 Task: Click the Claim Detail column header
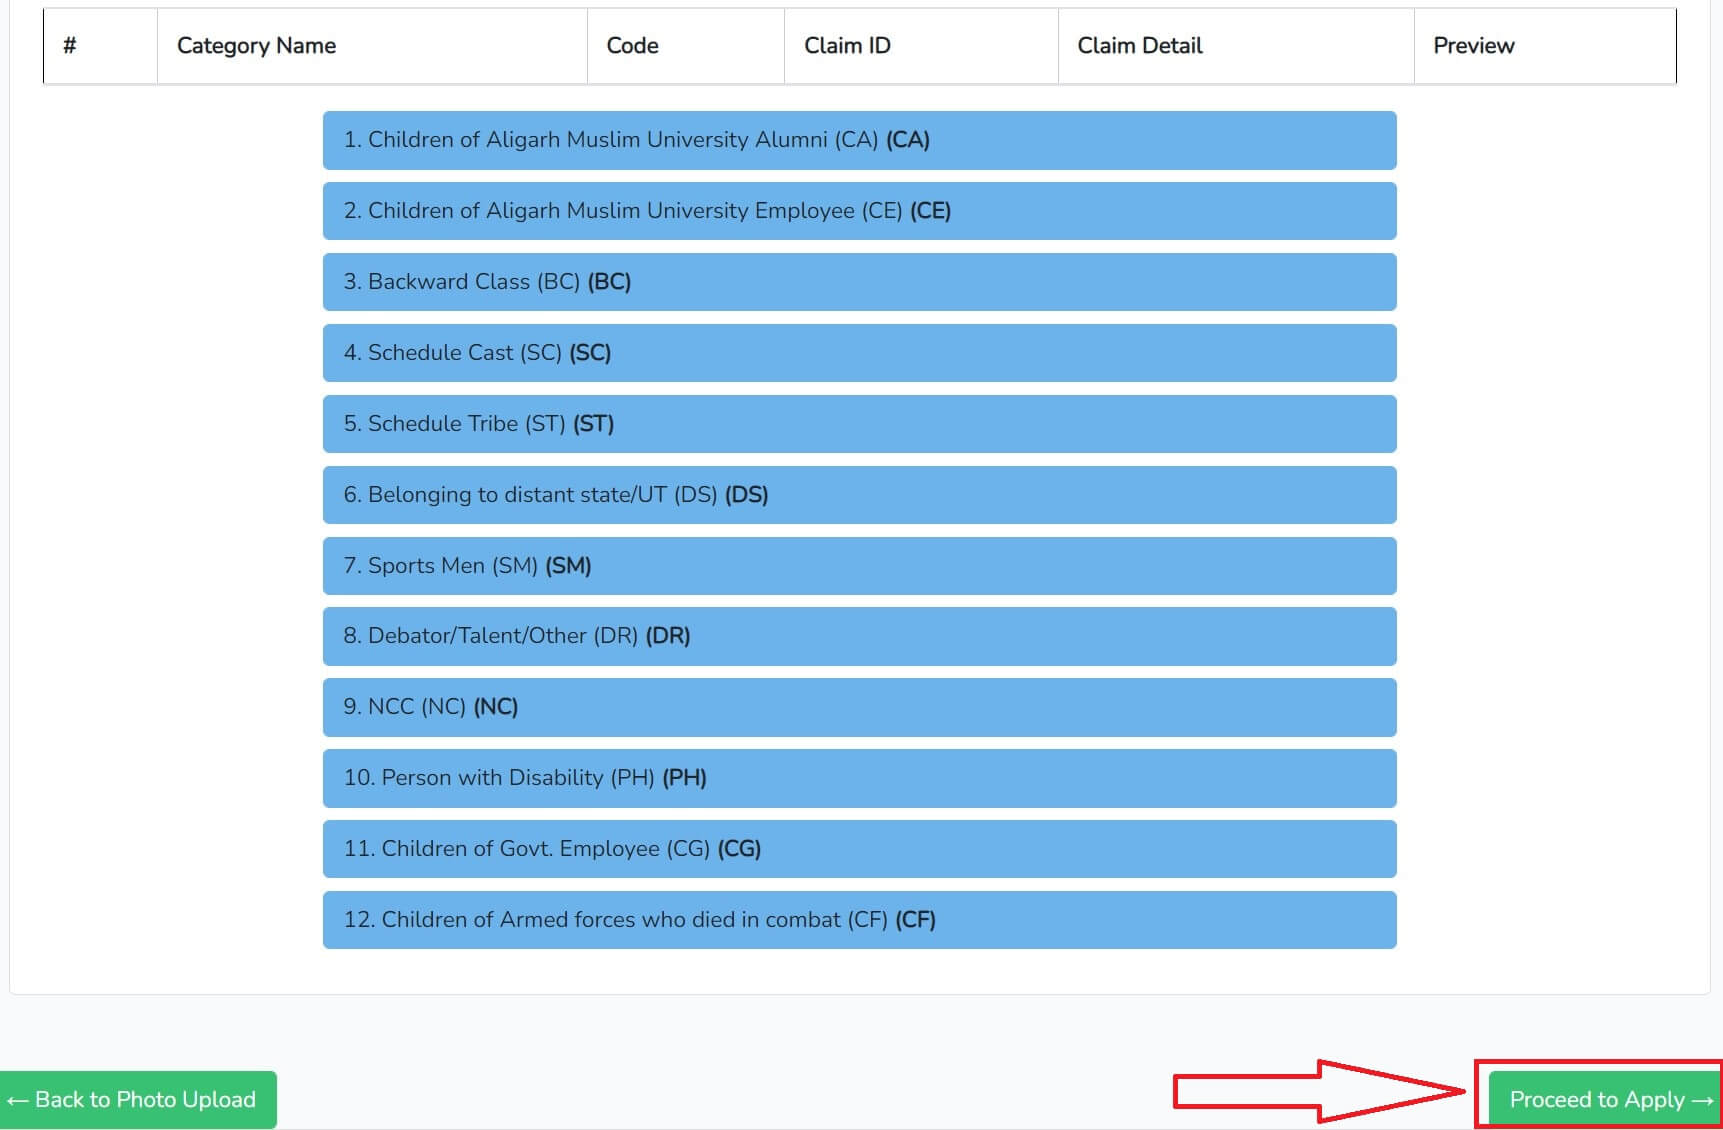point(1236,46)
